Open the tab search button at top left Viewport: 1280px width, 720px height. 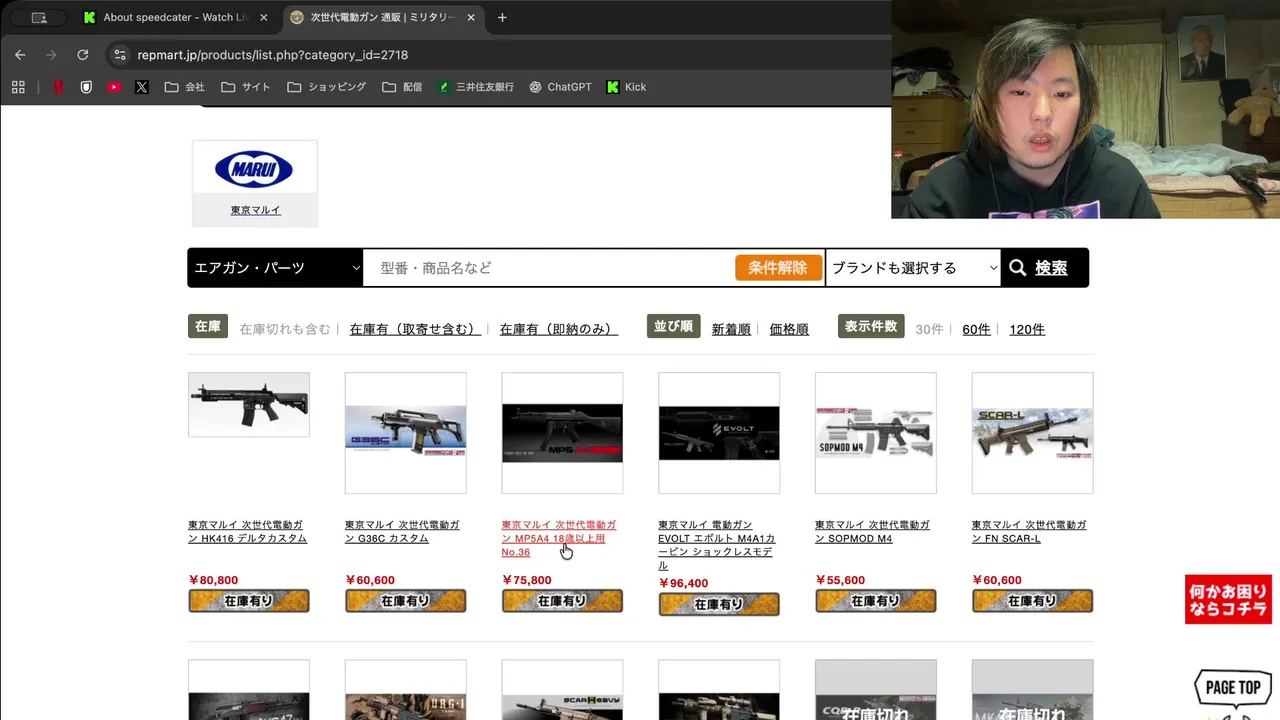39,17
